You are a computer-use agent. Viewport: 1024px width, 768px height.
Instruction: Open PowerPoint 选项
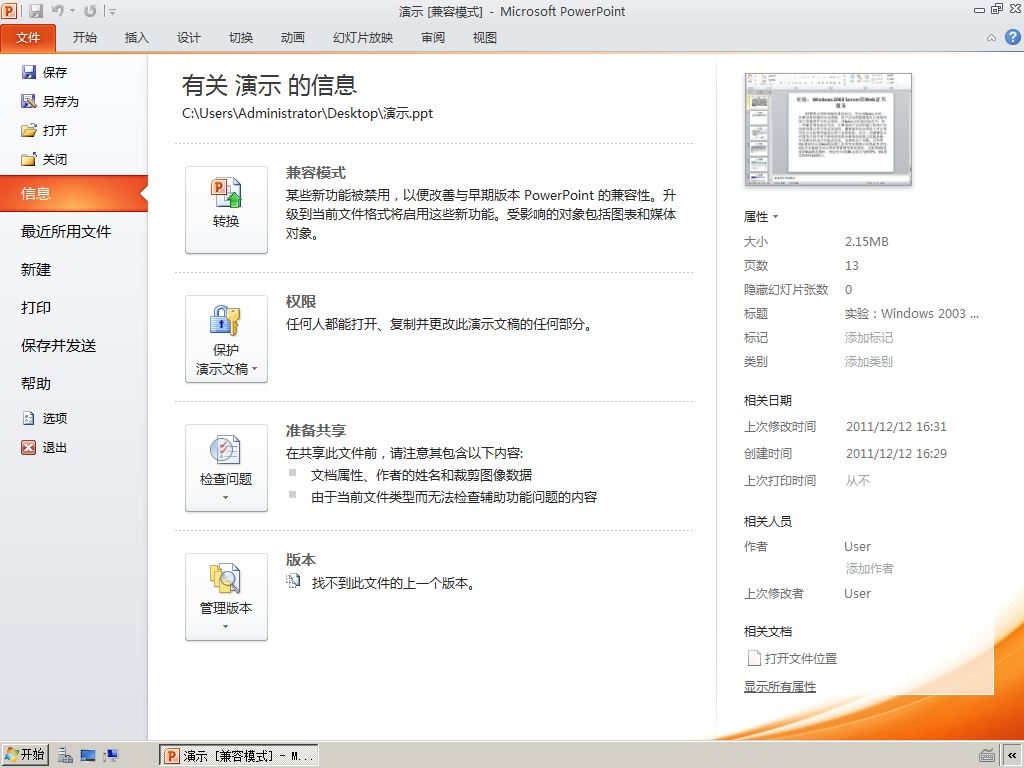pos(44,418)
